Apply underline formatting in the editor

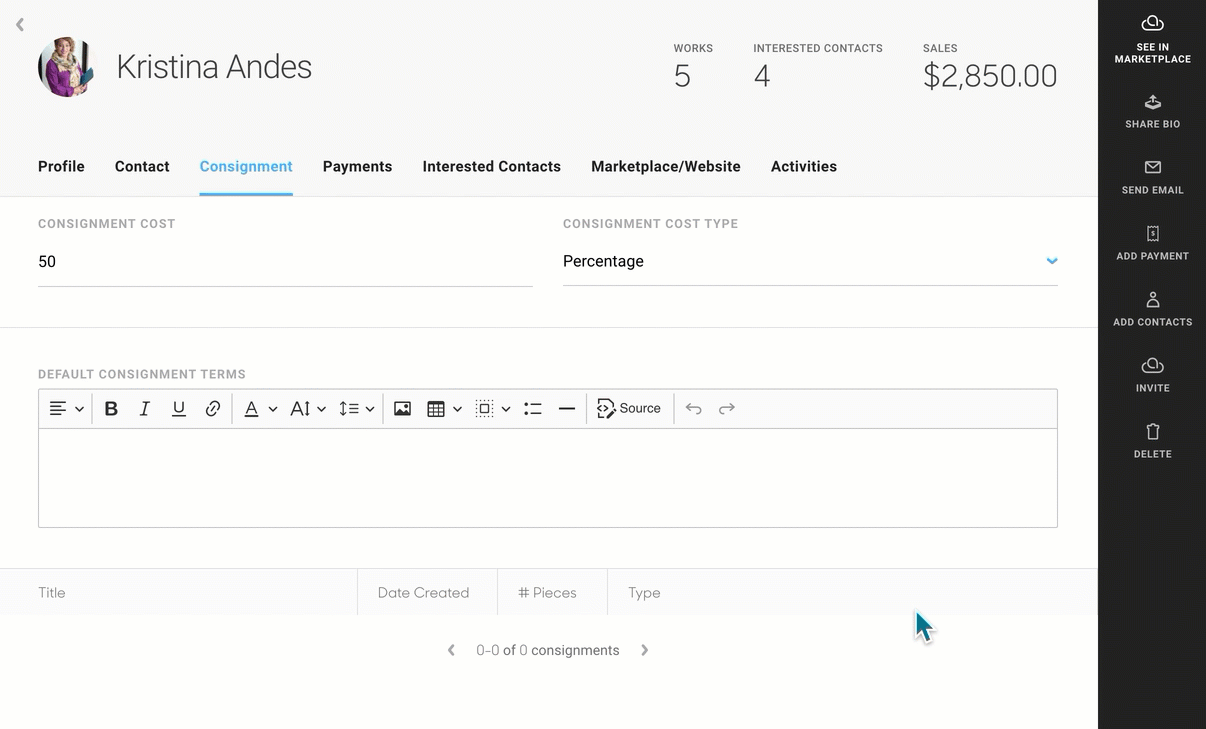[x=179, y=409]
